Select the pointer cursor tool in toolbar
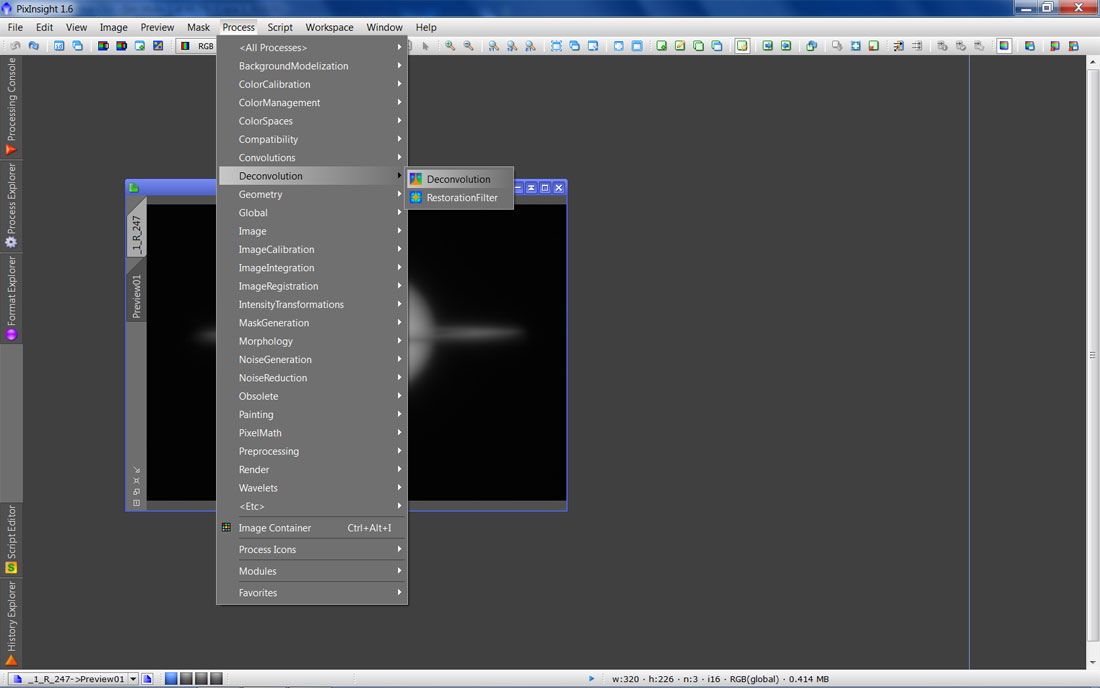 click(425, 46)
